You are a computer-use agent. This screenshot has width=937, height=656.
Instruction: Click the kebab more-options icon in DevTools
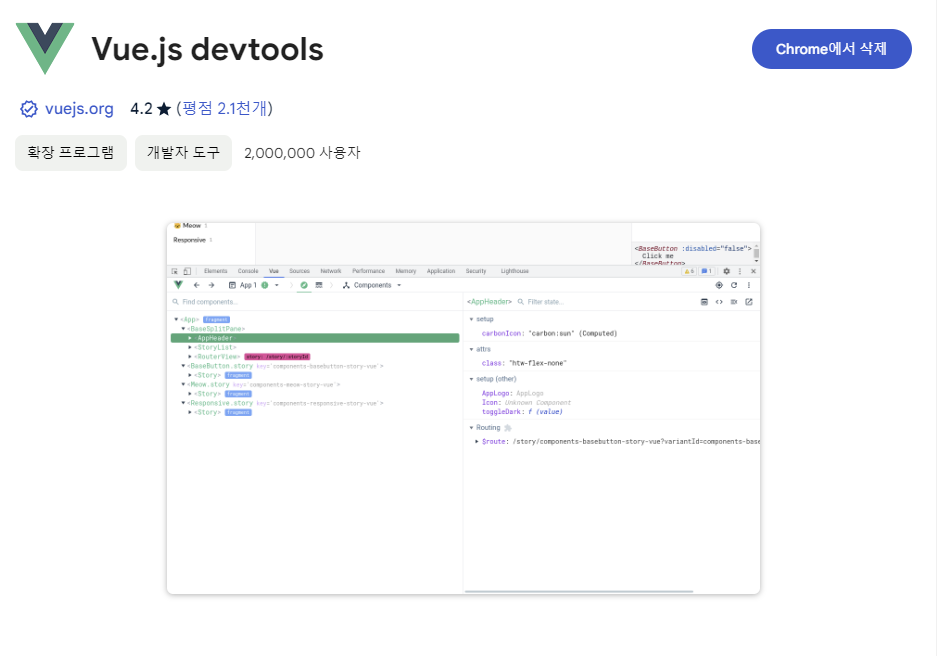point(739,271)
